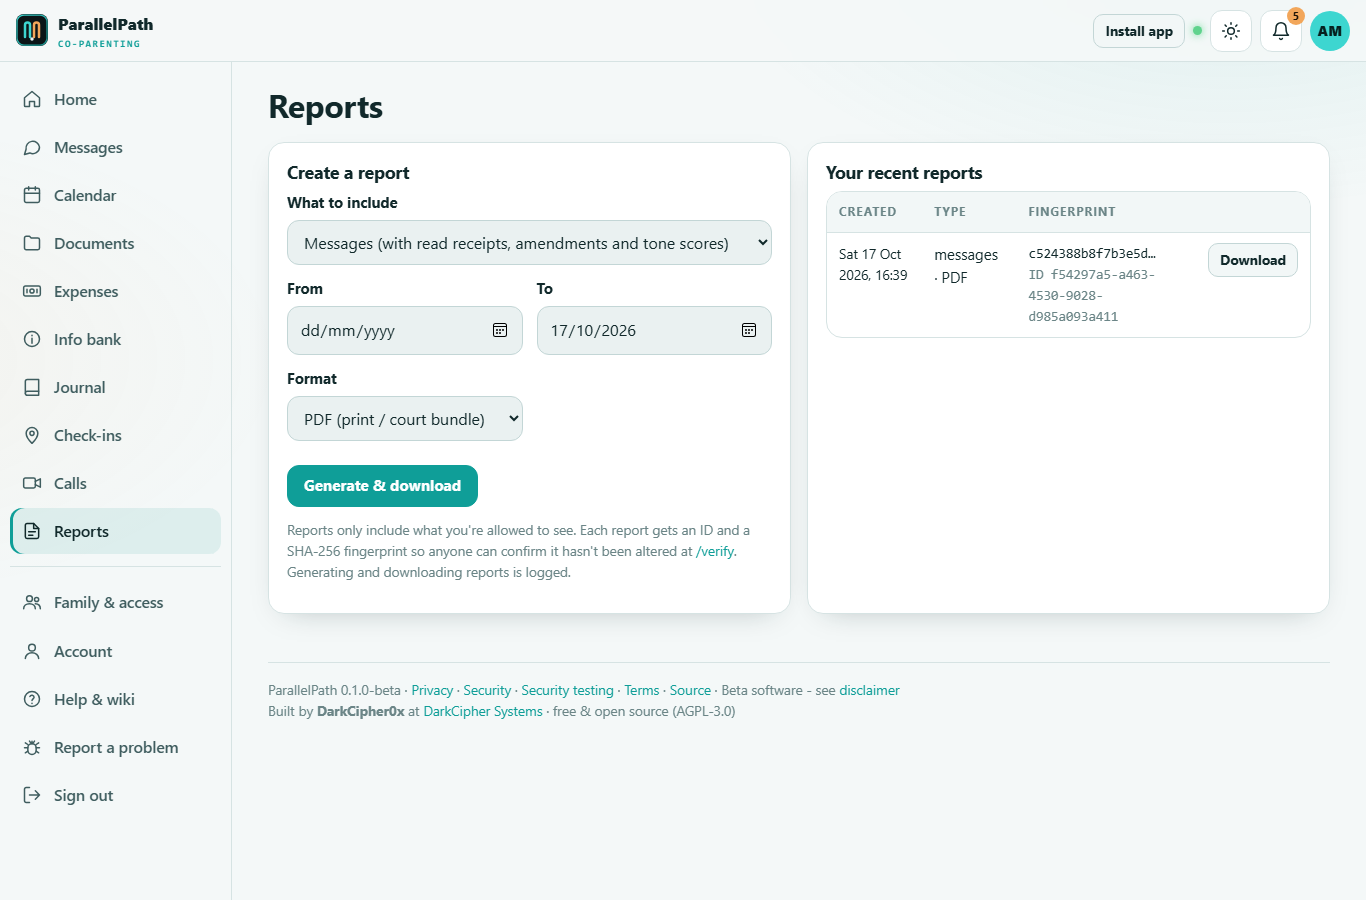This screenshot has width=1366, height=900.
Task: Click the Calendar sidebar icon
Action: (32, 195)
